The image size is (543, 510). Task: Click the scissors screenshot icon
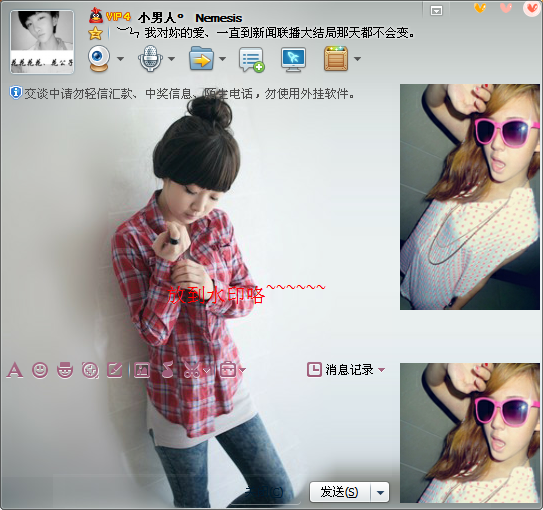coord(192,370)
